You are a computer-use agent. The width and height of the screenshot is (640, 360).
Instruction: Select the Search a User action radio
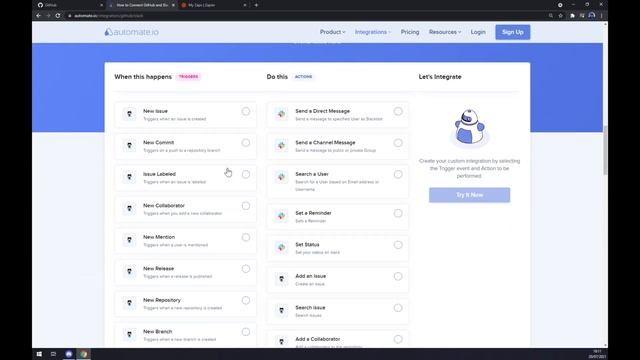pos(398,174)
